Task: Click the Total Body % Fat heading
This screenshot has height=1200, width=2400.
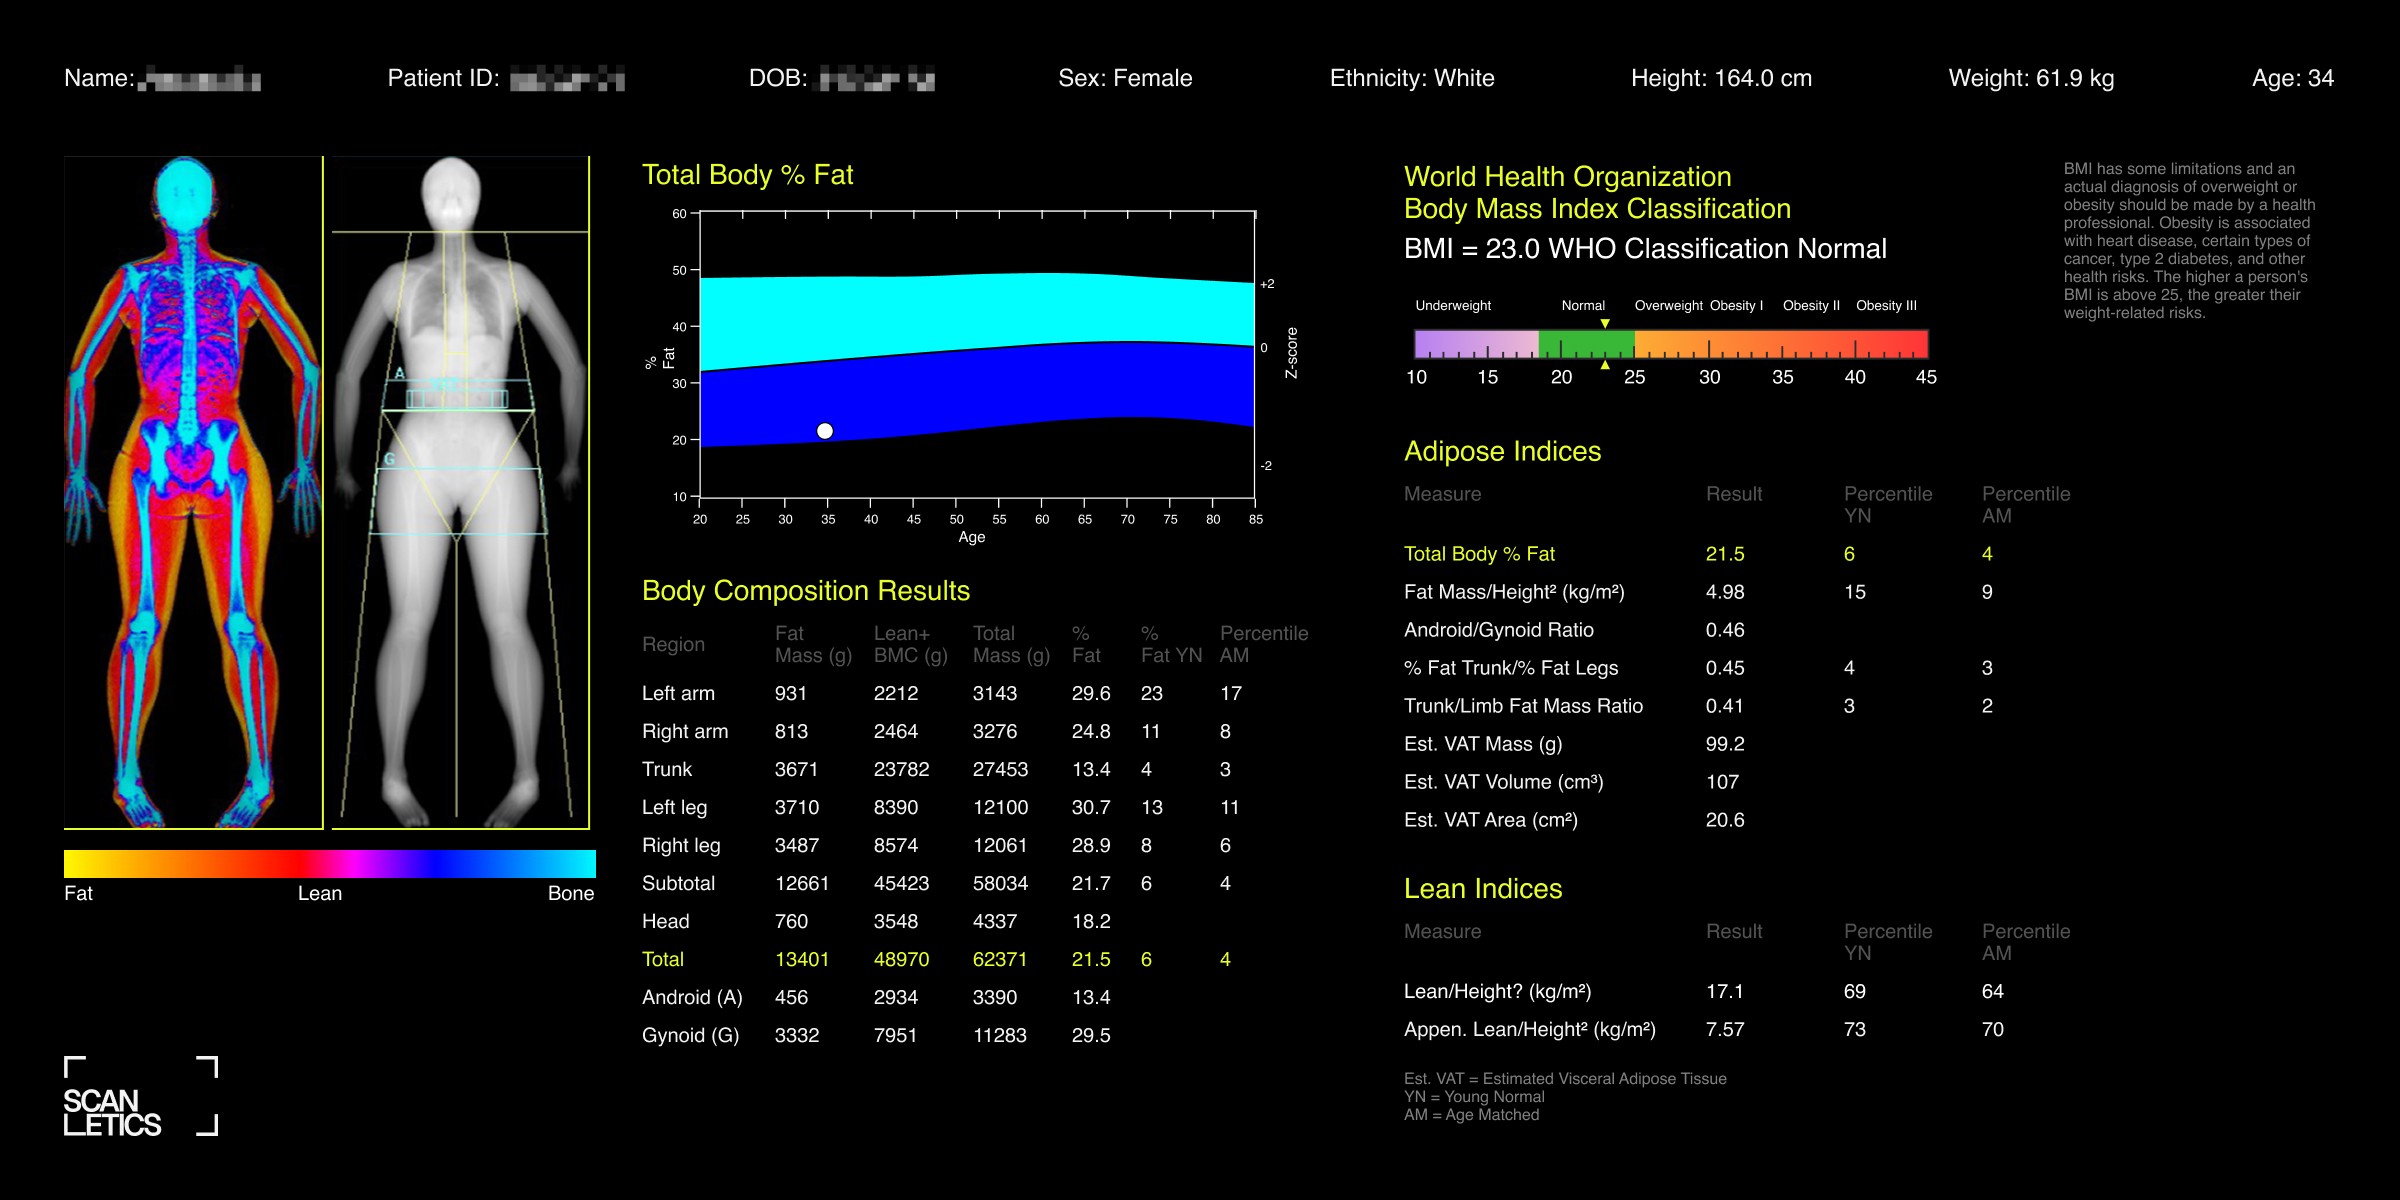Action: coord(747,175)
